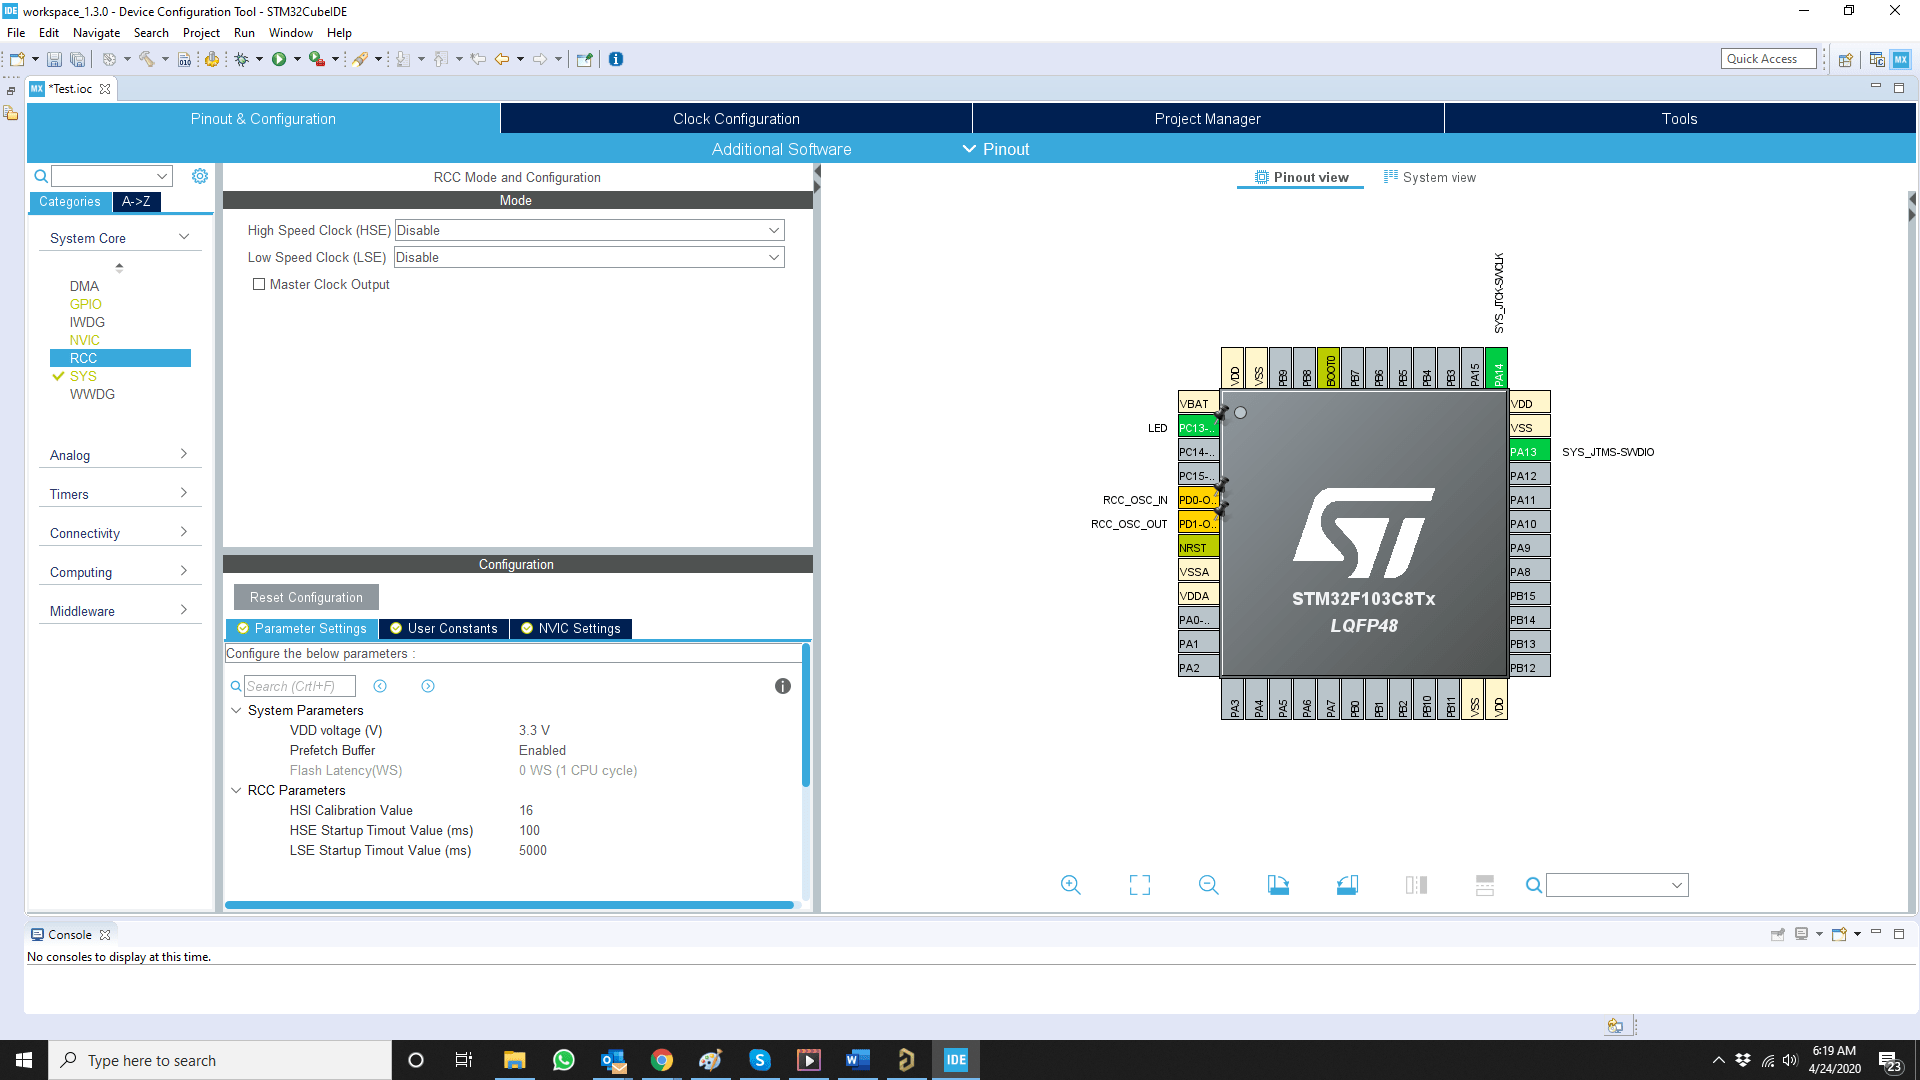Screen dimensions: 1920x1080
Task: Click the PA13 green pin on the chip
Action: [1528, 451]
